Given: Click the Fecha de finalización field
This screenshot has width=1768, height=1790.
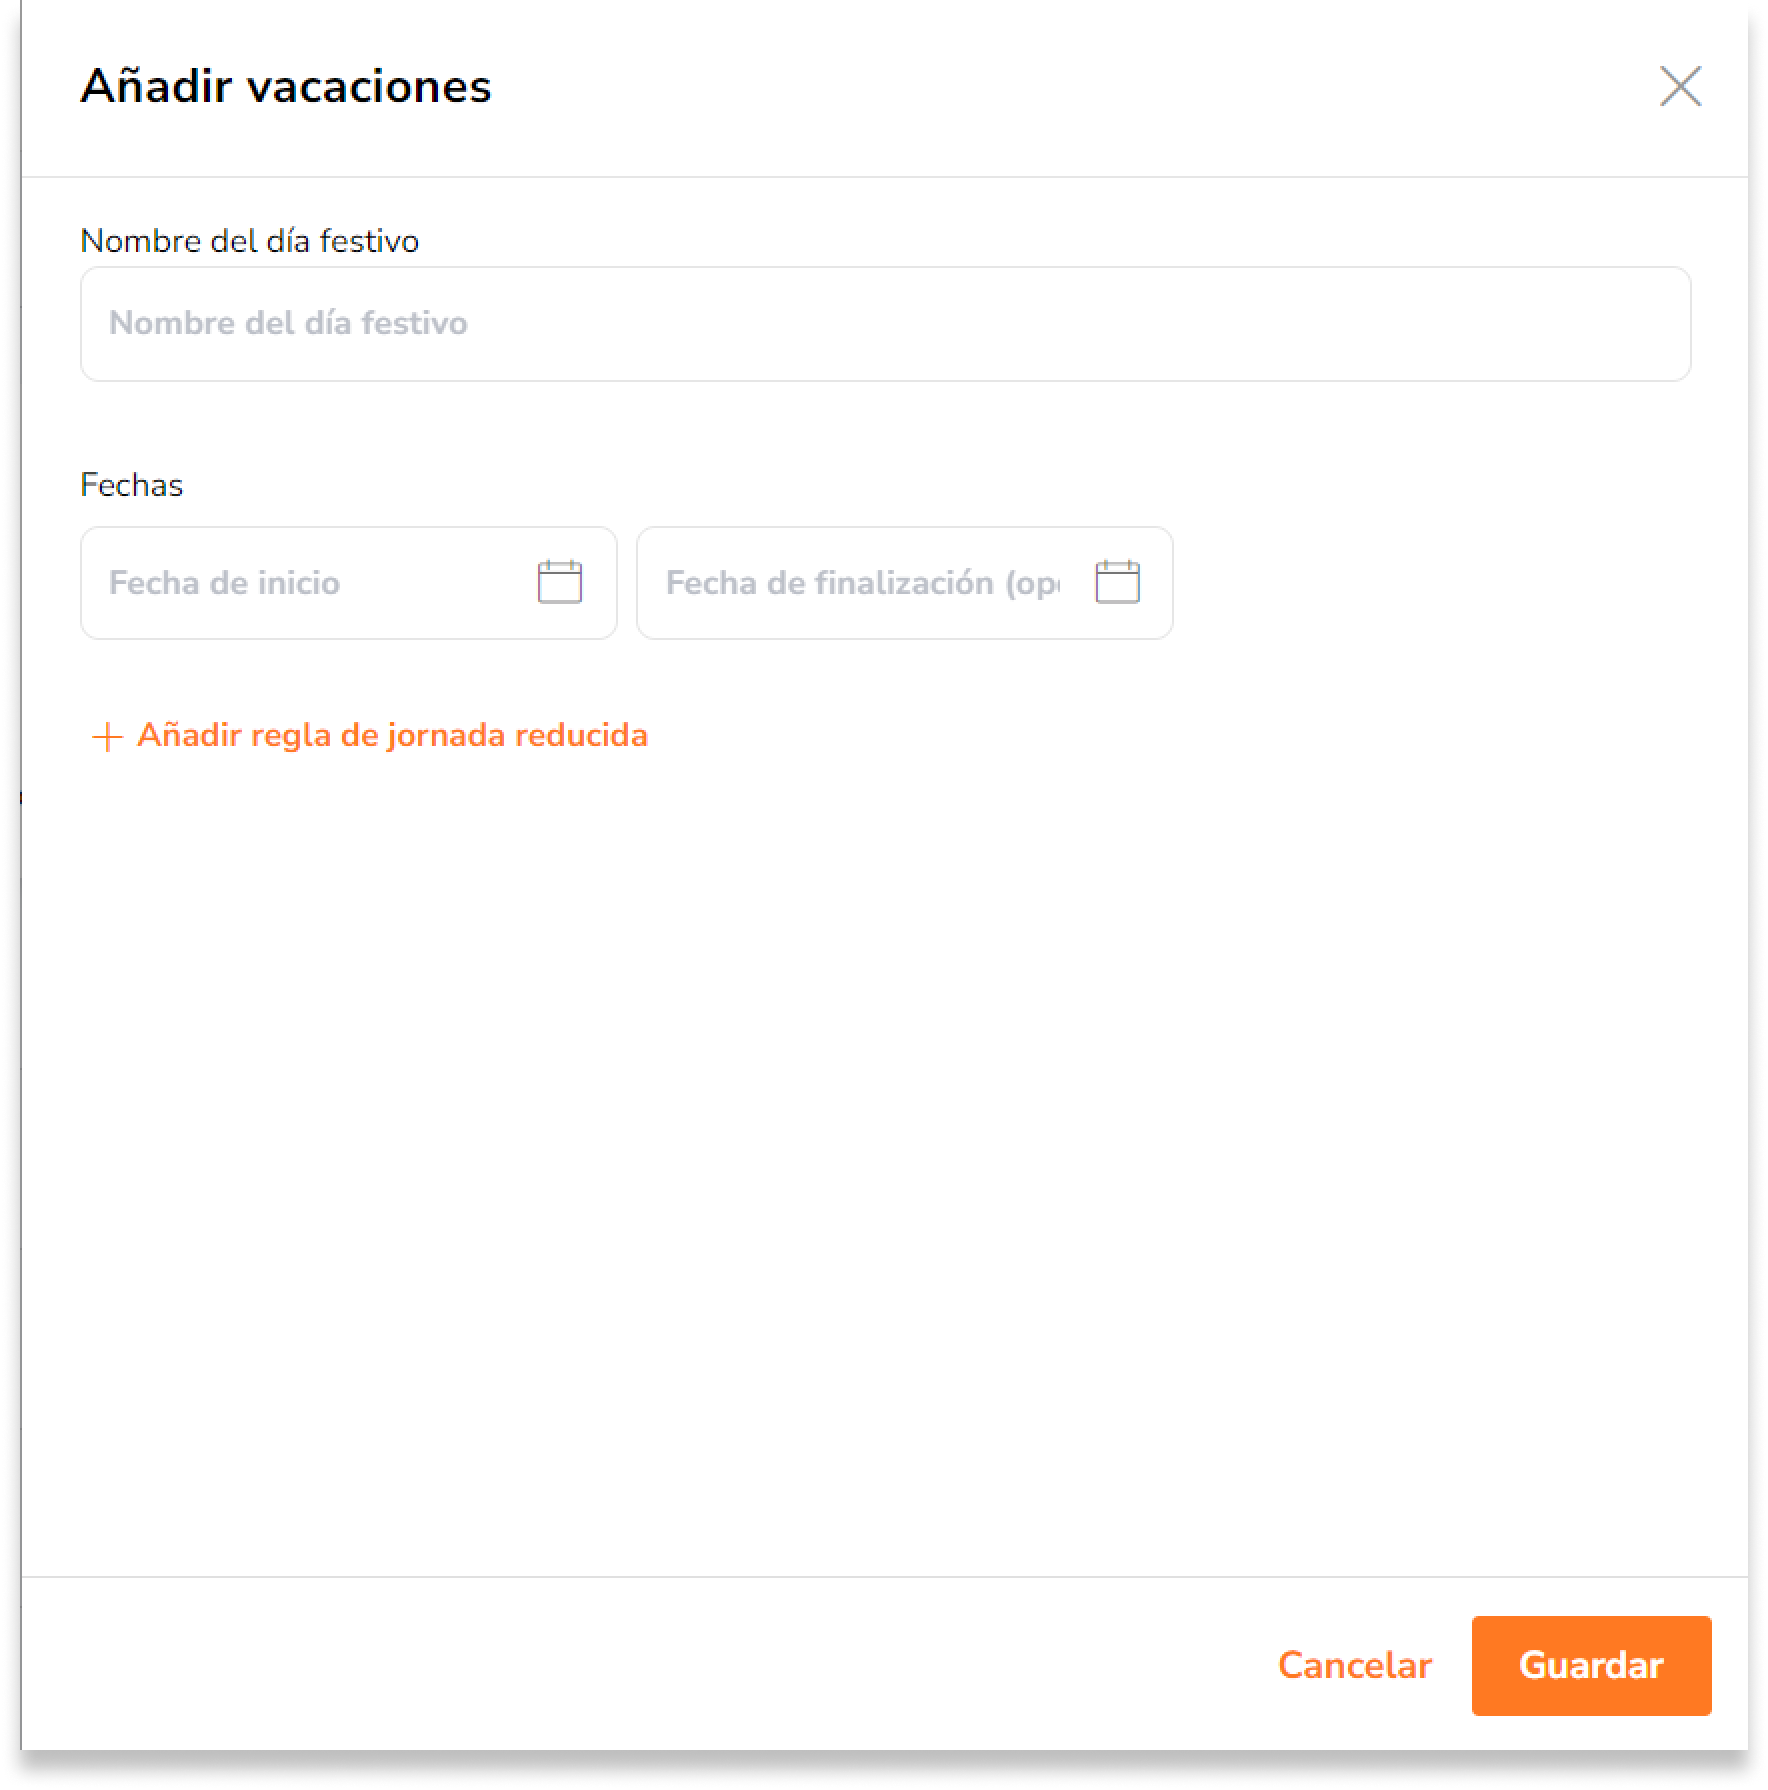Looking at the screenshot, I should [x=904, y=583].
